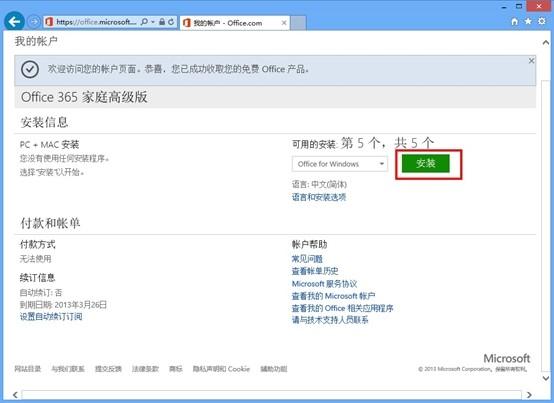
Task: Open 查看我的 Microsoft 帐户 link
Action: coord(333,296)
